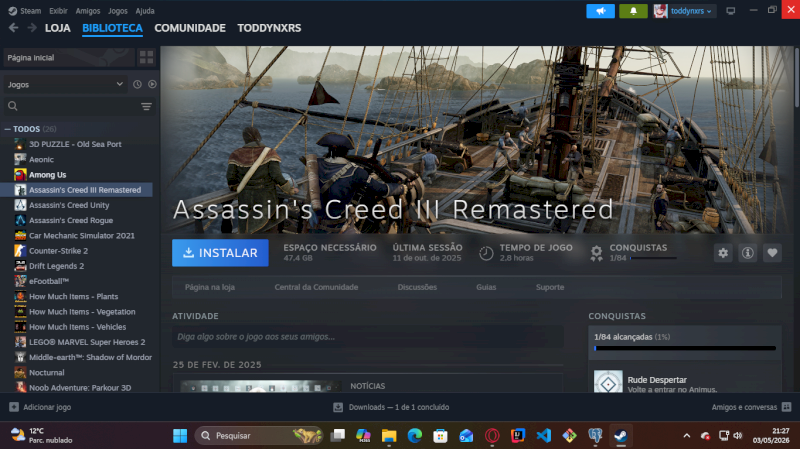Click the Adicionar jogo plus icon

point(14,407)
